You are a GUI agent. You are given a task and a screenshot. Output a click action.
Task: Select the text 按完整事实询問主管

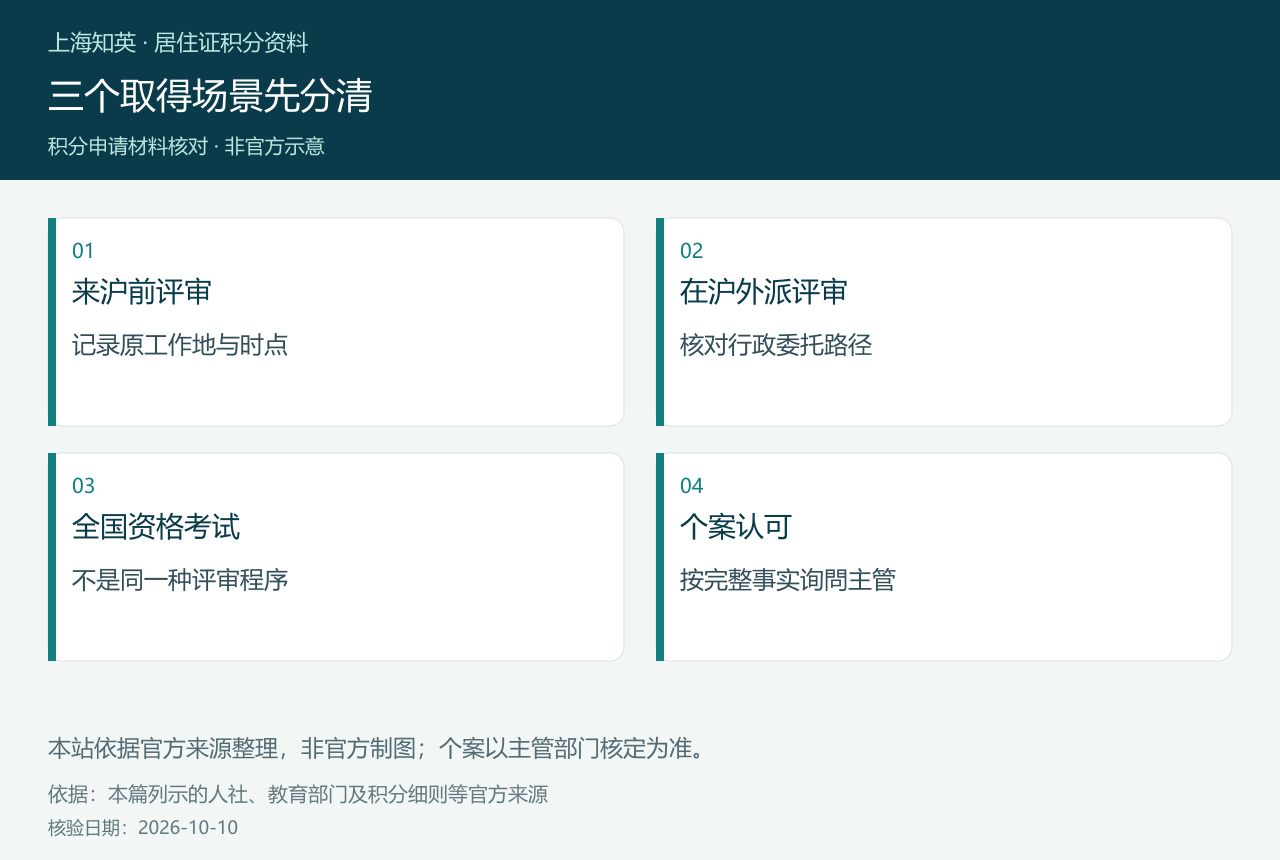click(788, 580)
